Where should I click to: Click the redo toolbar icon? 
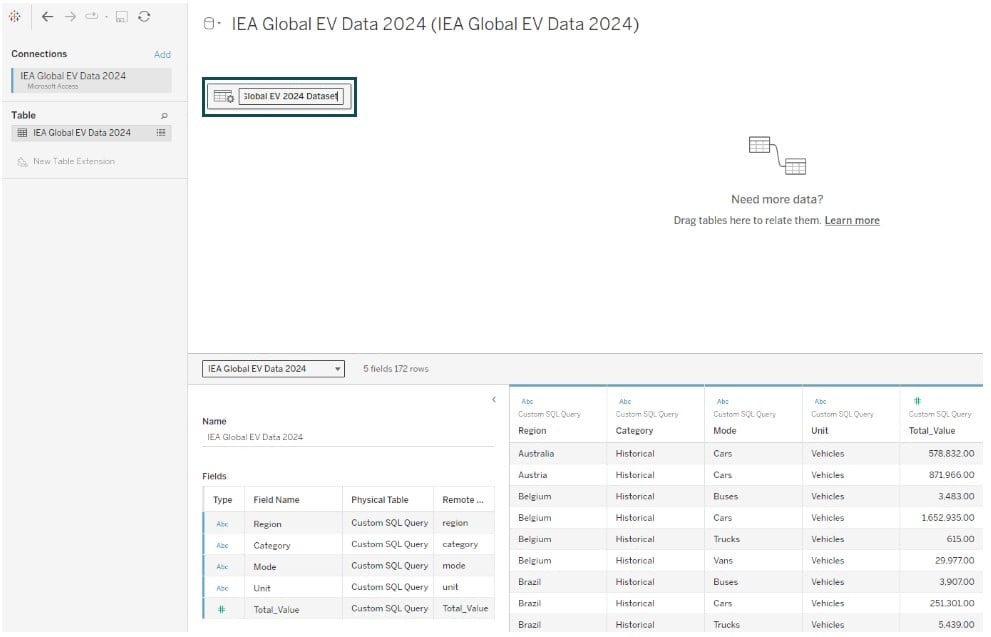tap(92, 16)
